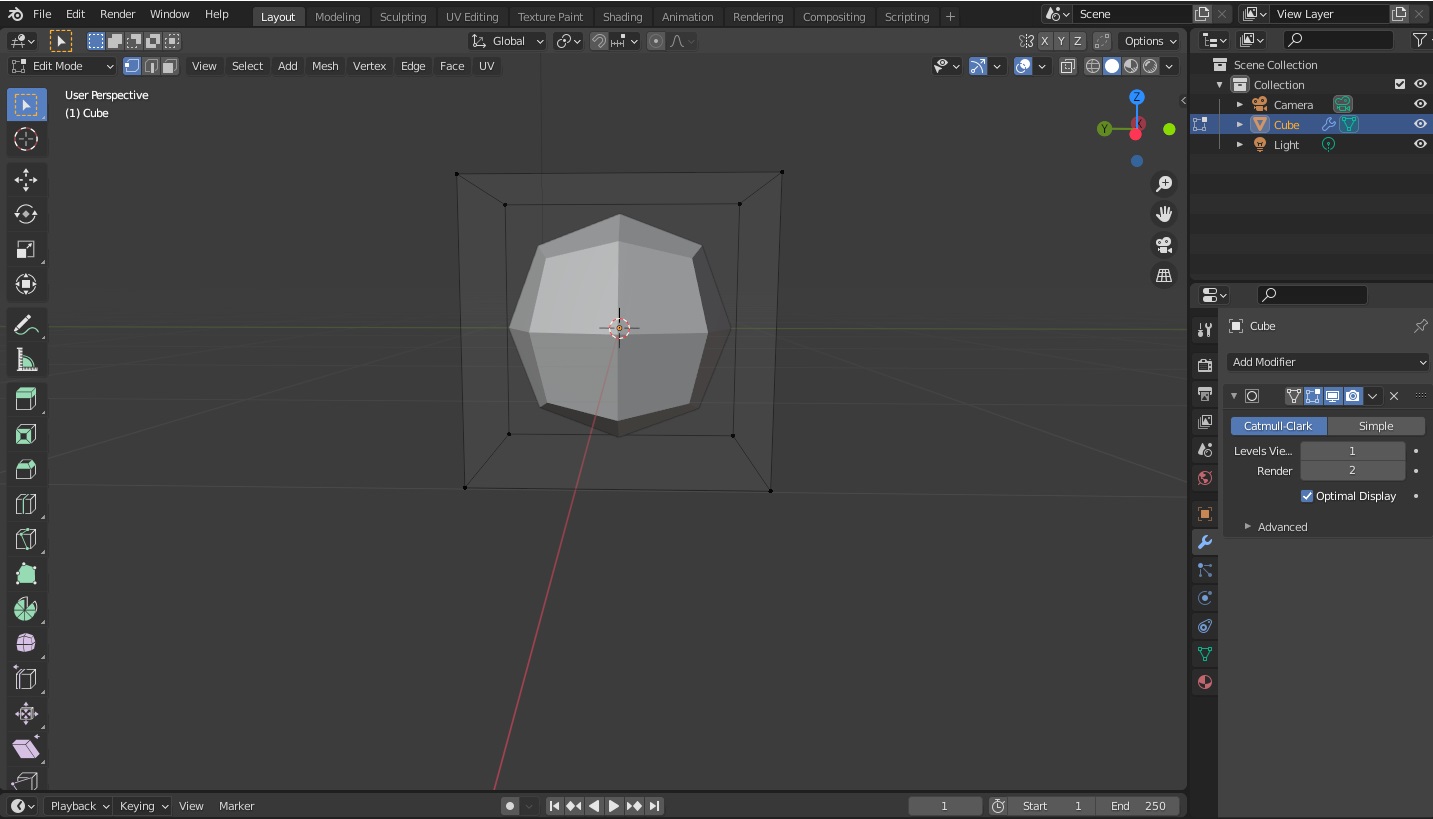Select the Shrink/Fatten tool
The image size is (1433, 819).
coord(26,714)
